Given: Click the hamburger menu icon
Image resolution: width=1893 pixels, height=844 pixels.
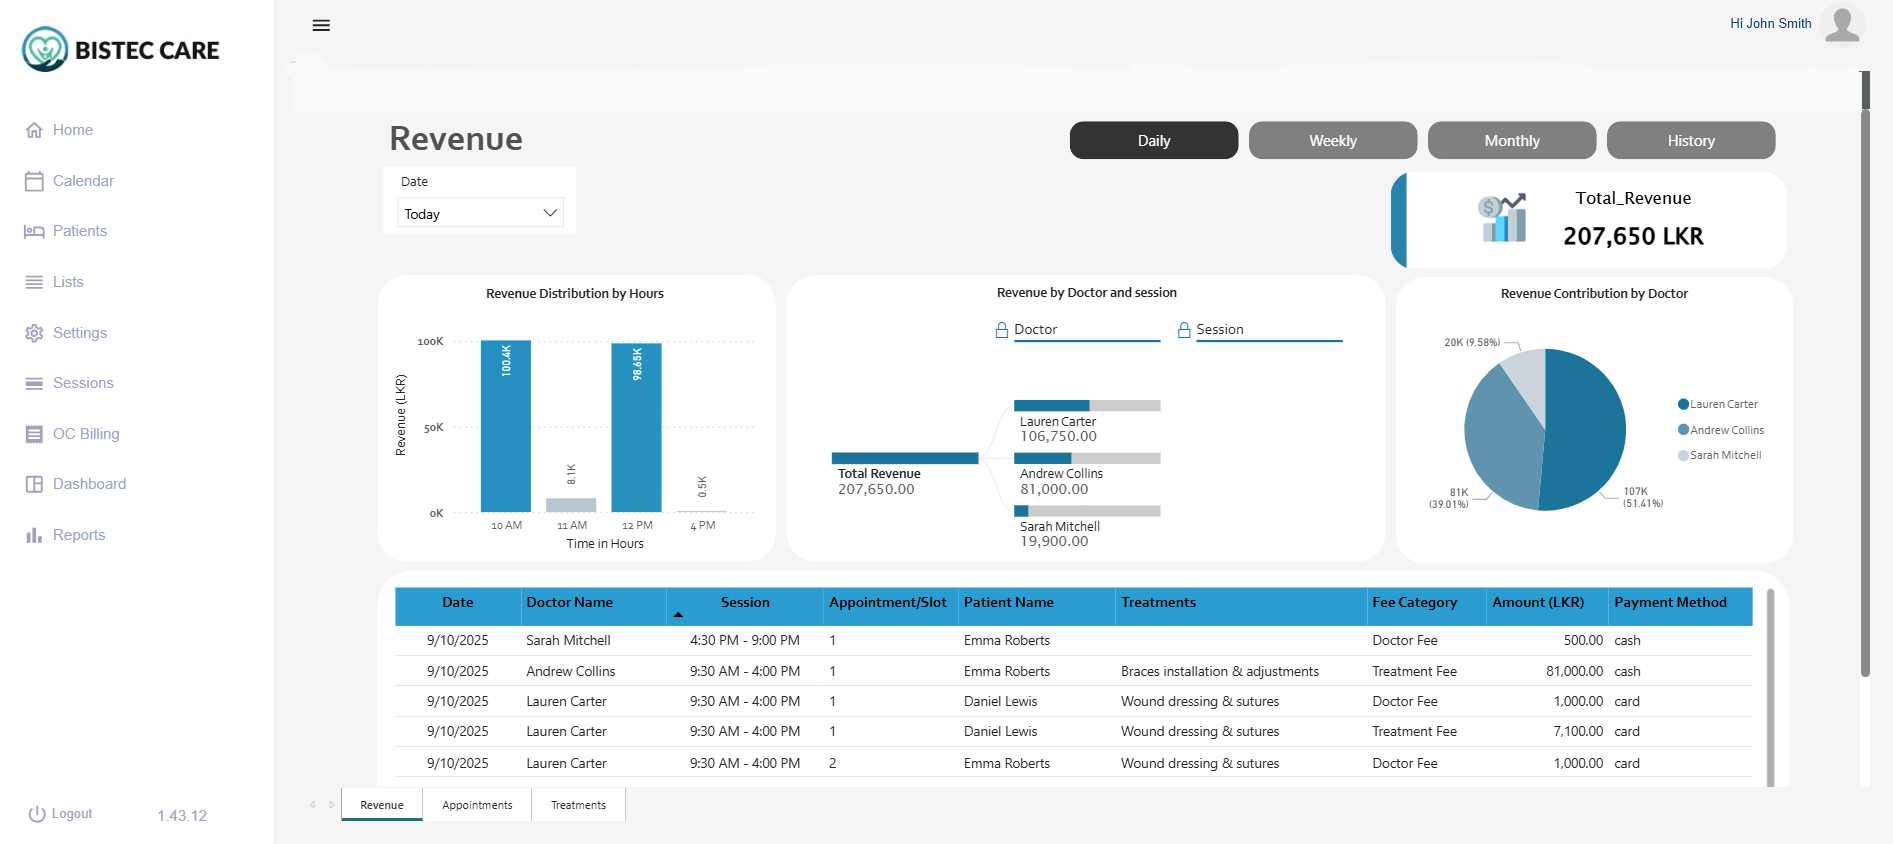Looking at the screenshot, I should (x=321, y=26).
